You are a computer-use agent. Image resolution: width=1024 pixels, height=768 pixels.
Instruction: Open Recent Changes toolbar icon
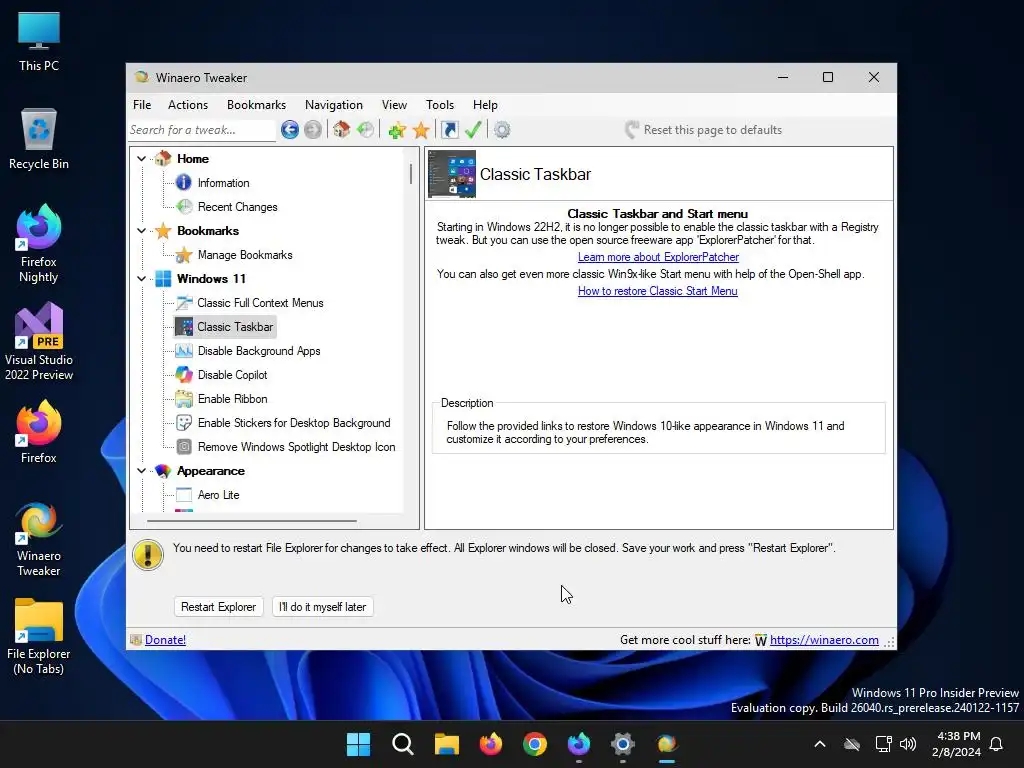pyautogui.click(x=365, y=129)
